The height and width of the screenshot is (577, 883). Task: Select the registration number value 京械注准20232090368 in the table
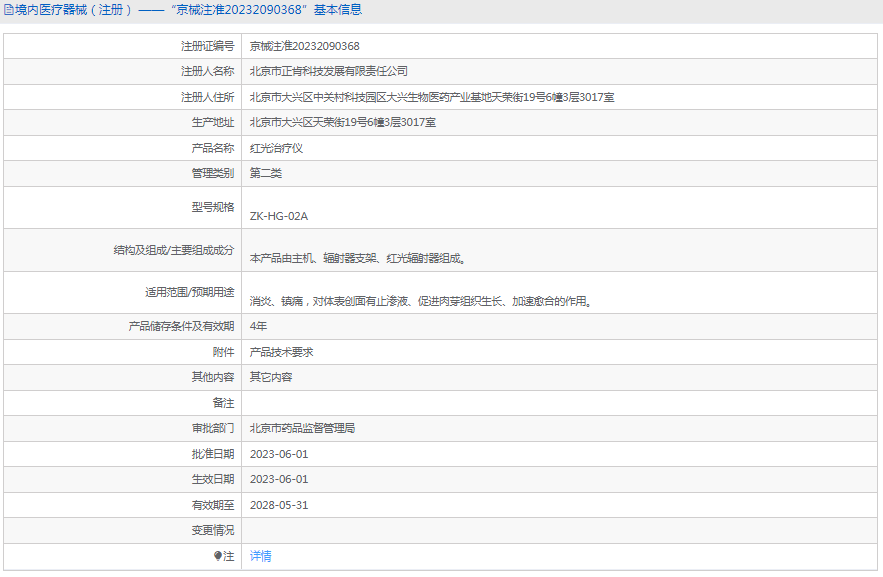point(305,46)
